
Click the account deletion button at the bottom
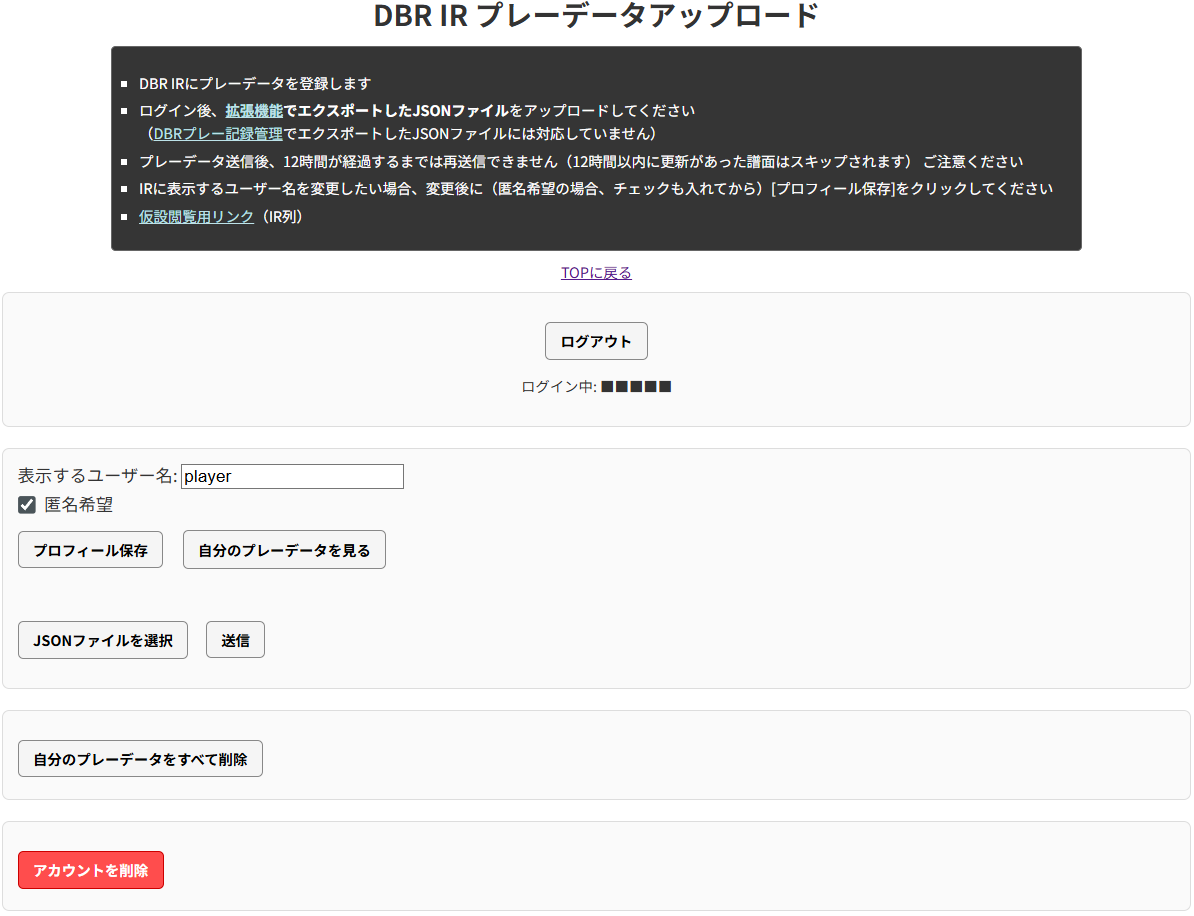coord(90,870)
